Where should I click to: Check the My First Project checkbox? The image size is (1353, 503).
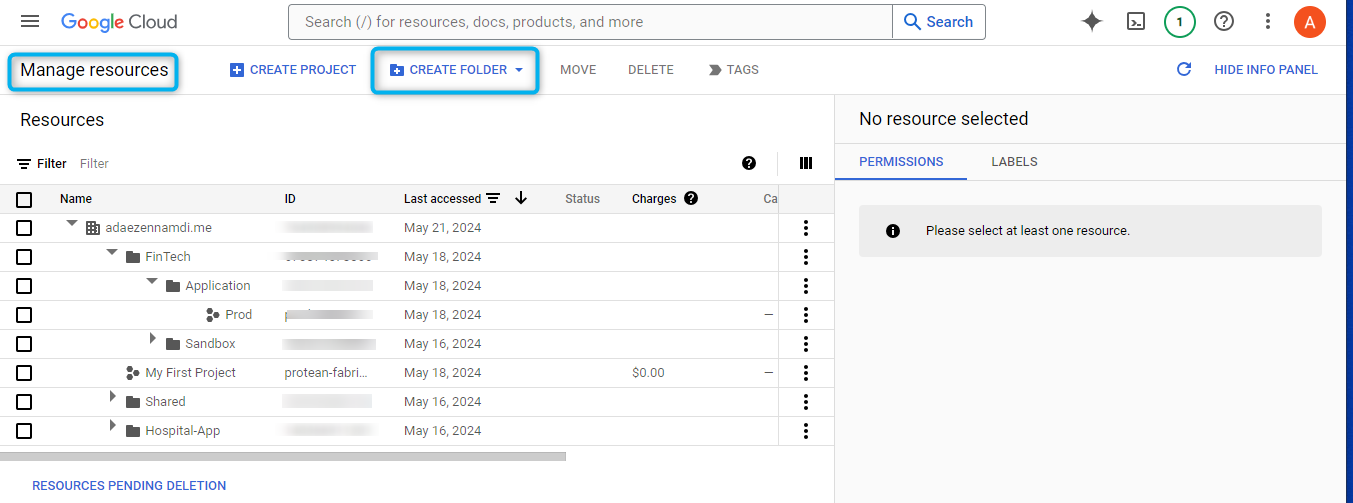coord(24,373)
